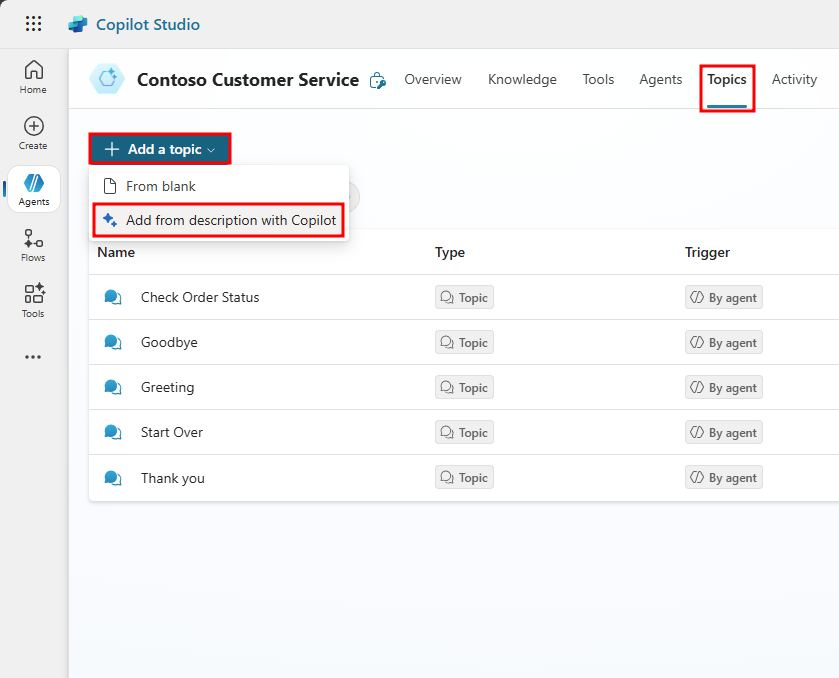Click By agent trigger for Thank you
Screen dimensions: 839x678
723,477
